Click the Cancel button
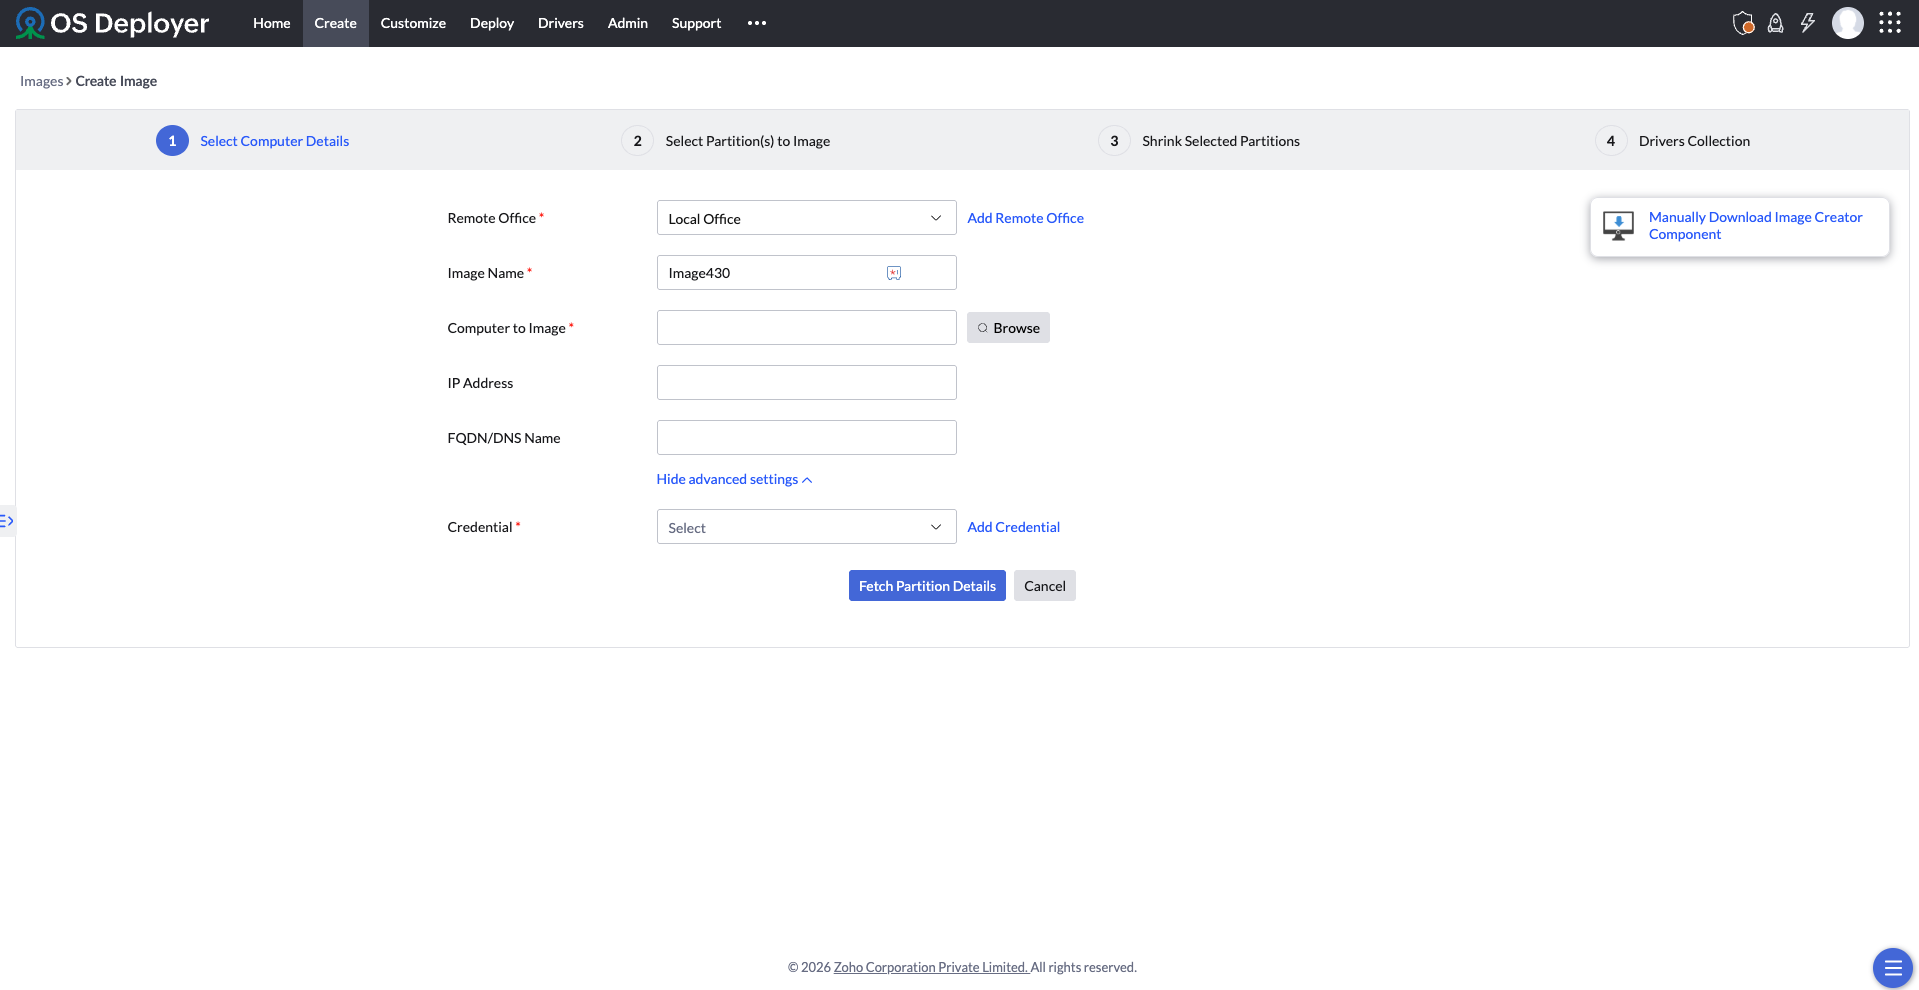This screenshot has width=1919, height=990. pyautogui.click(x=1045, y=586)
